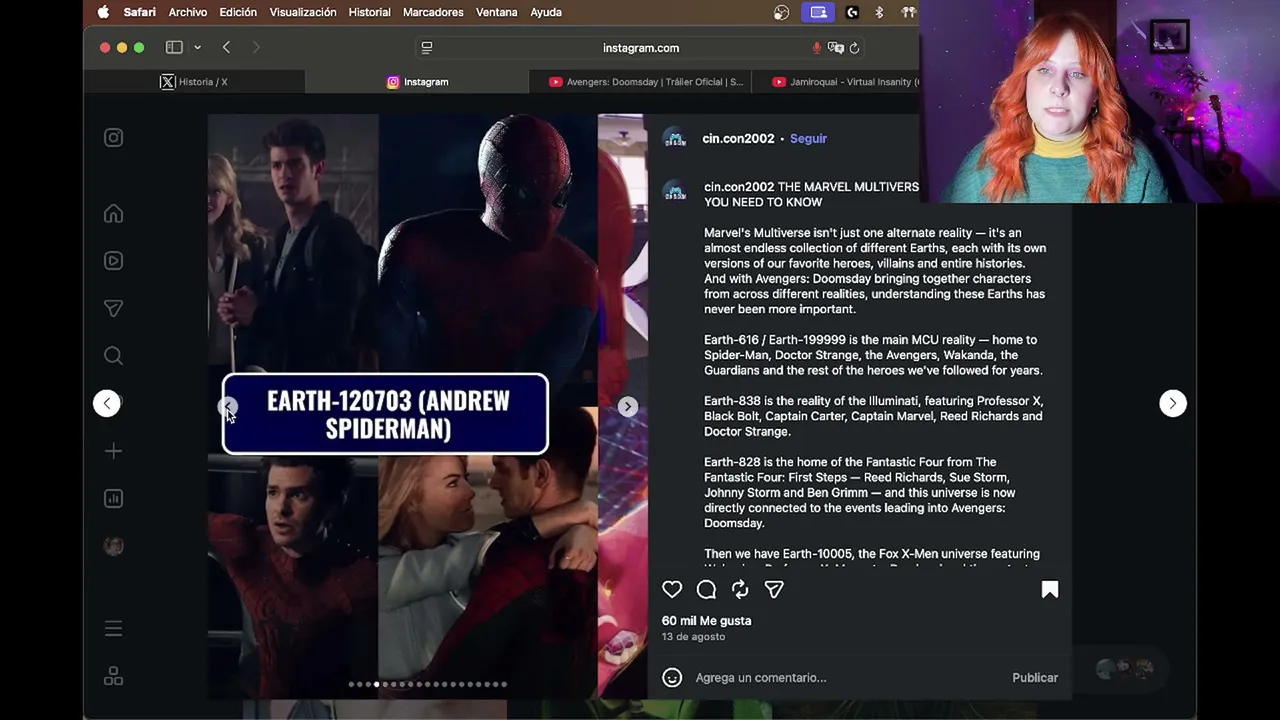Create a new post with plus icon
This screenshot has height=720, width=1280.
pyautogui.click(x=113, y=451)
